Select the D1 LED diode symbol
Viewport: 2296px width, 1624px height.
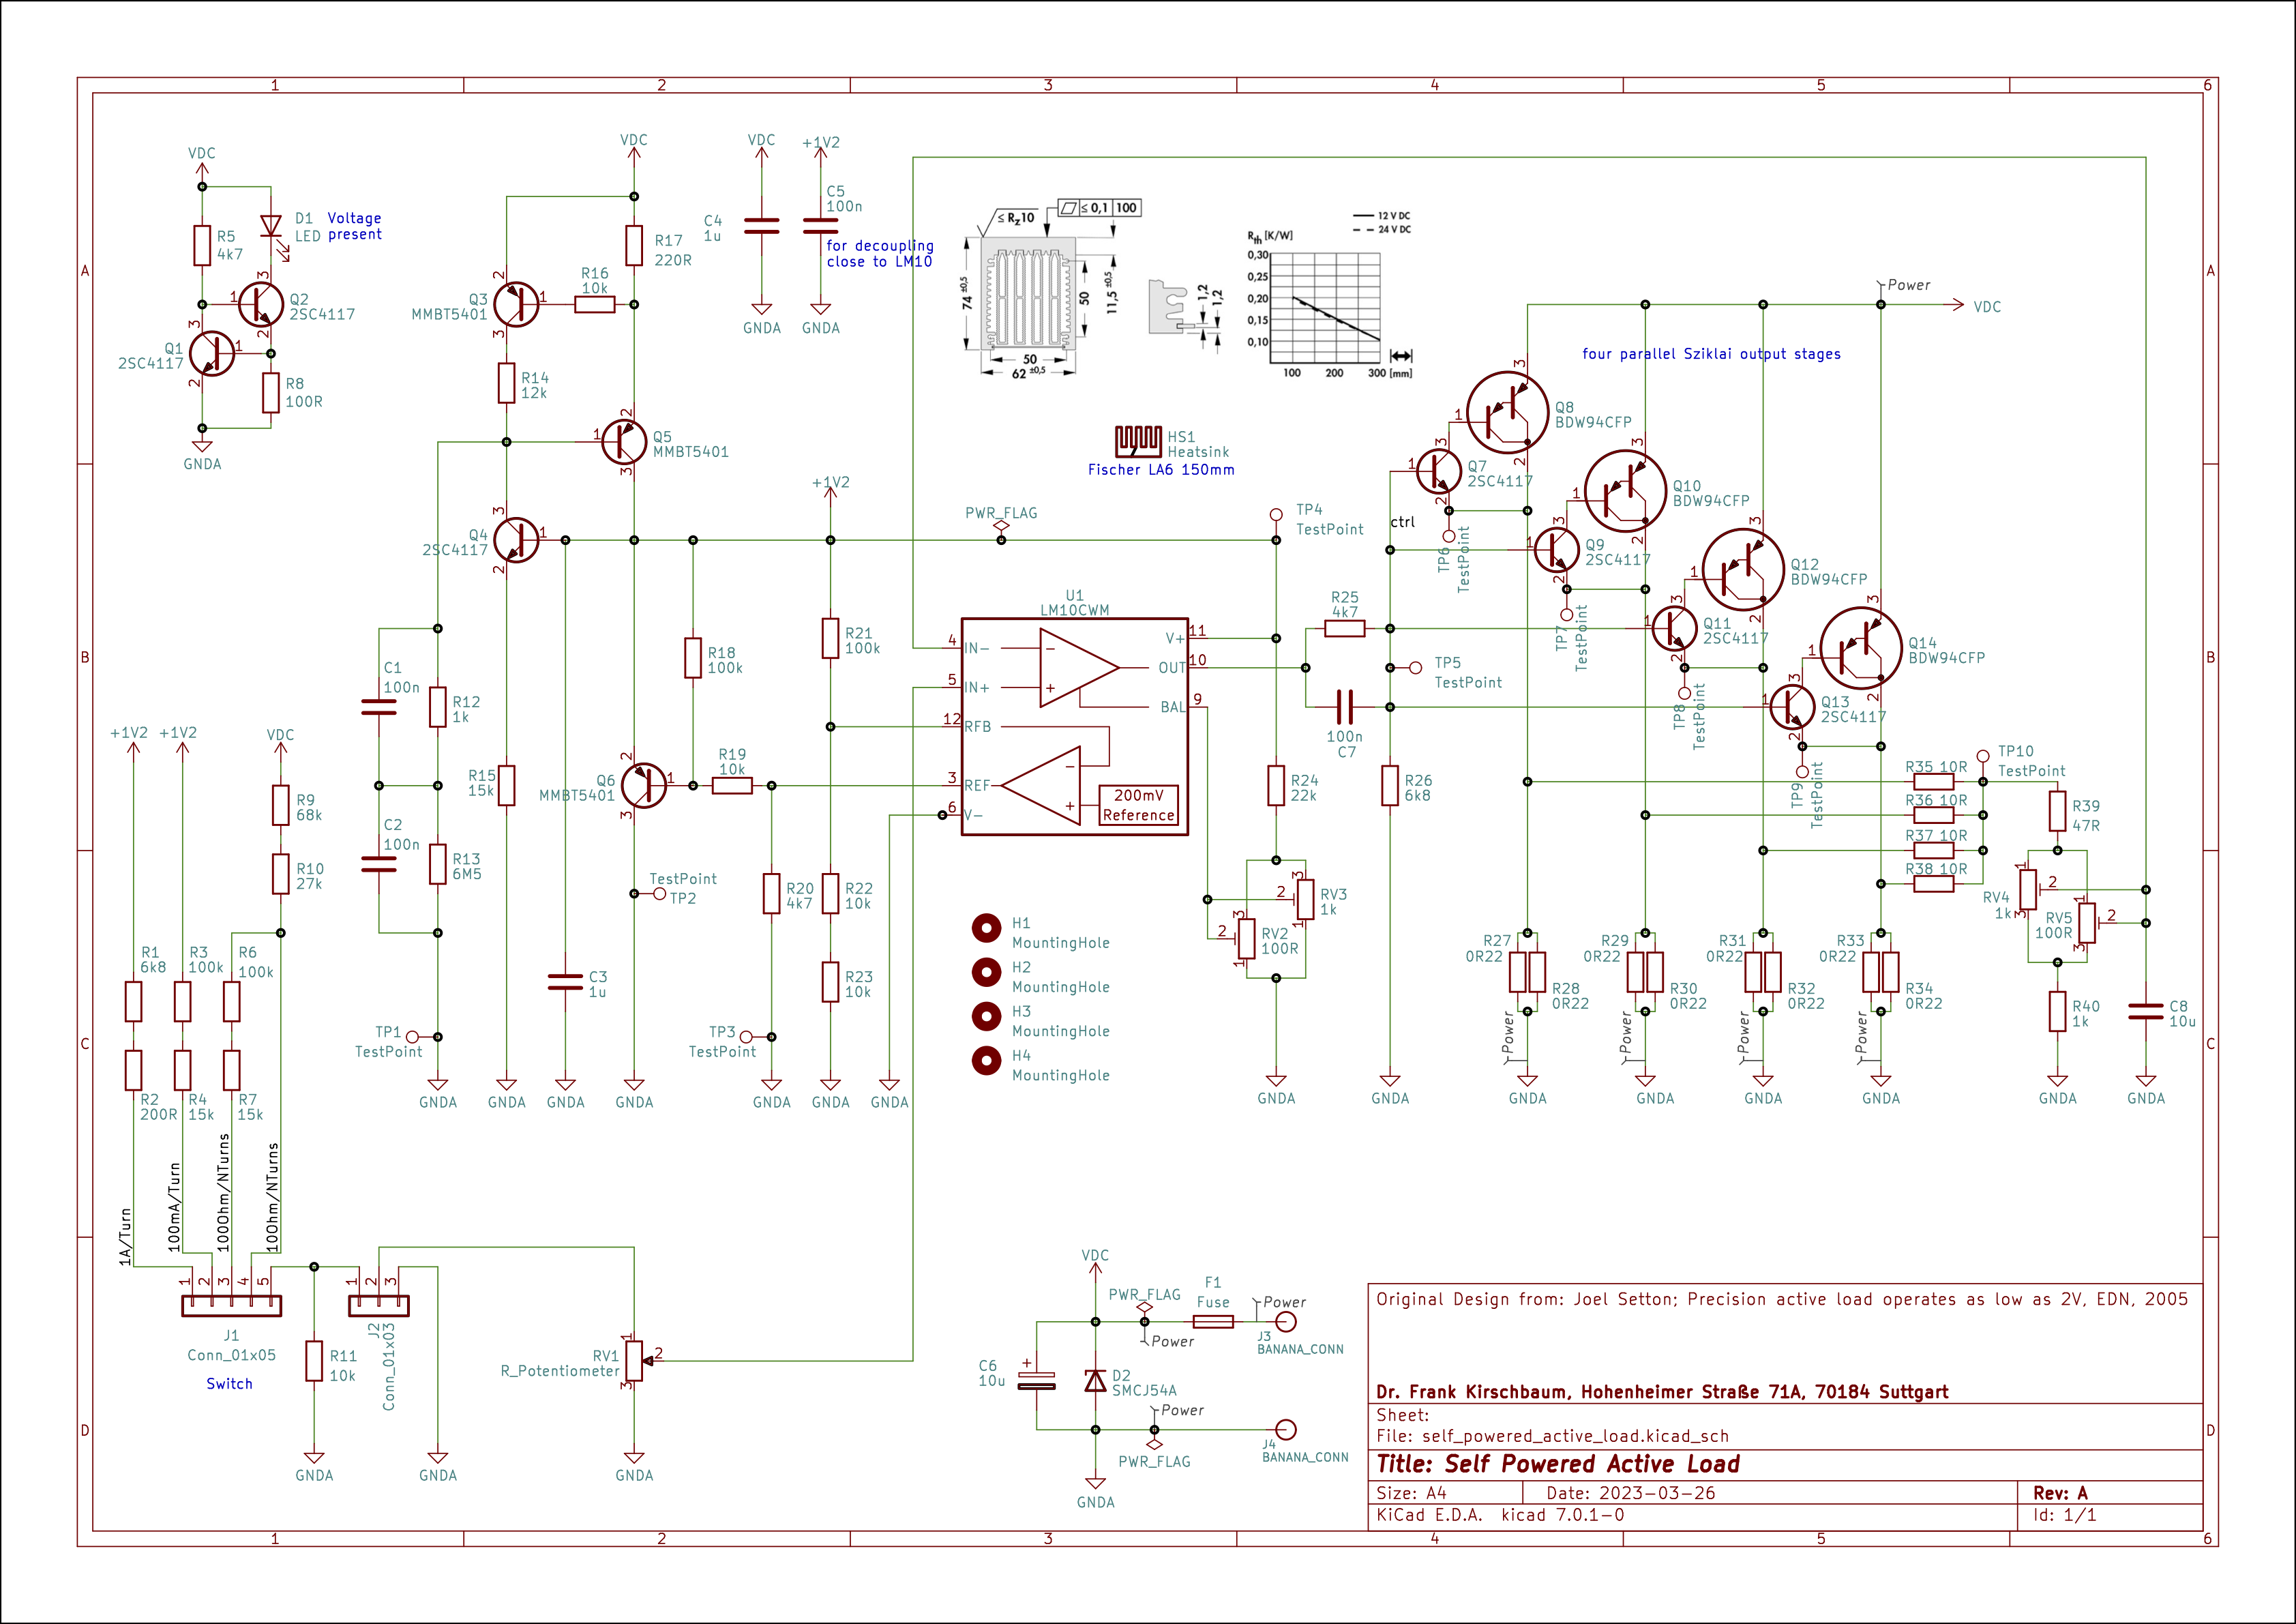coord(270,227)
